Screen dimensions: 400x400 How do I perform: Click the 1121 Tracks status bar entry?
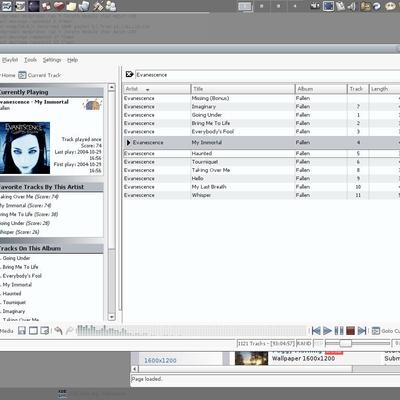pyautogui.click(x=266, y=343)
